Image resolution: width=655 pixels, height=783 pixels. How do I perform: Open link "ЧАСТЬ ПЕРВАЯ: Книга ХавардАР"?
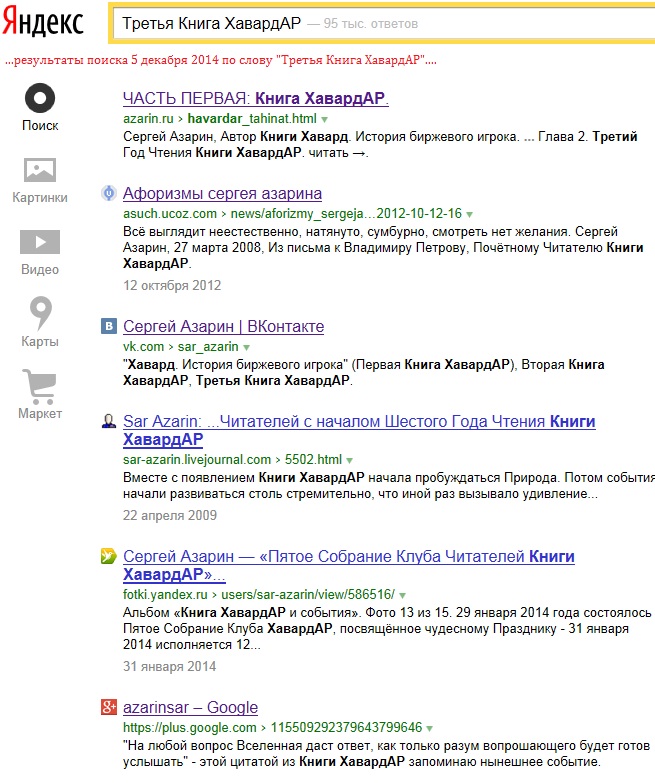coord(255,98)
